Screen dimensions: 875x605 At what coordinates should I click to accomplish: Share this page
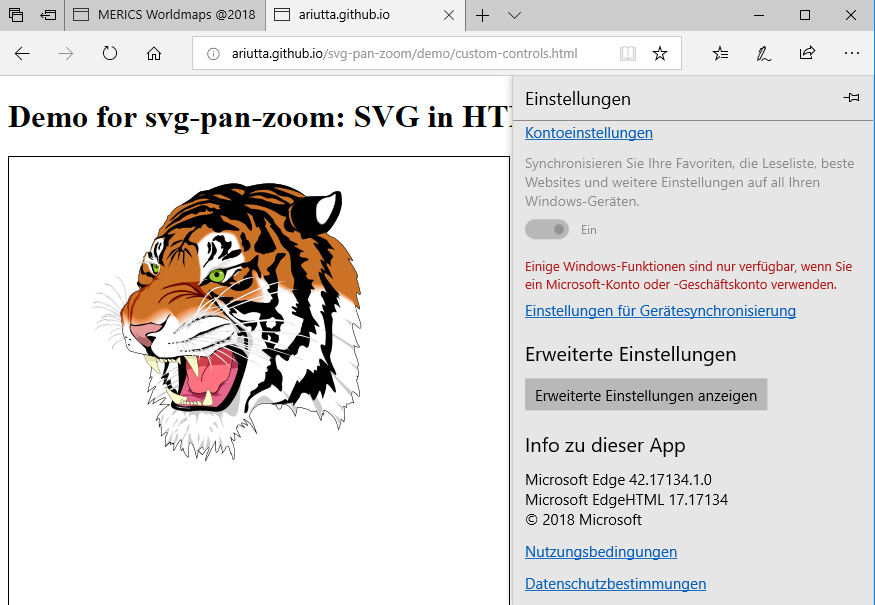807,53
